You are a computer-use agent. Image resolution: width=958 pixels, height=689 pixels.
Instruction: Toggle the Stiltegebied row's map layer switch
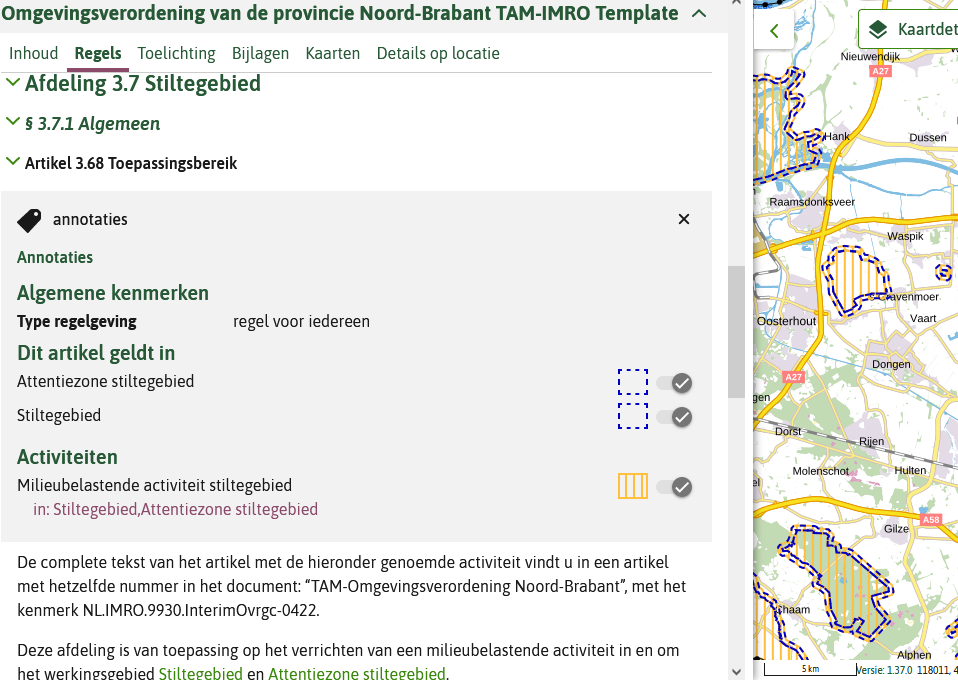[x=675, y=417]
